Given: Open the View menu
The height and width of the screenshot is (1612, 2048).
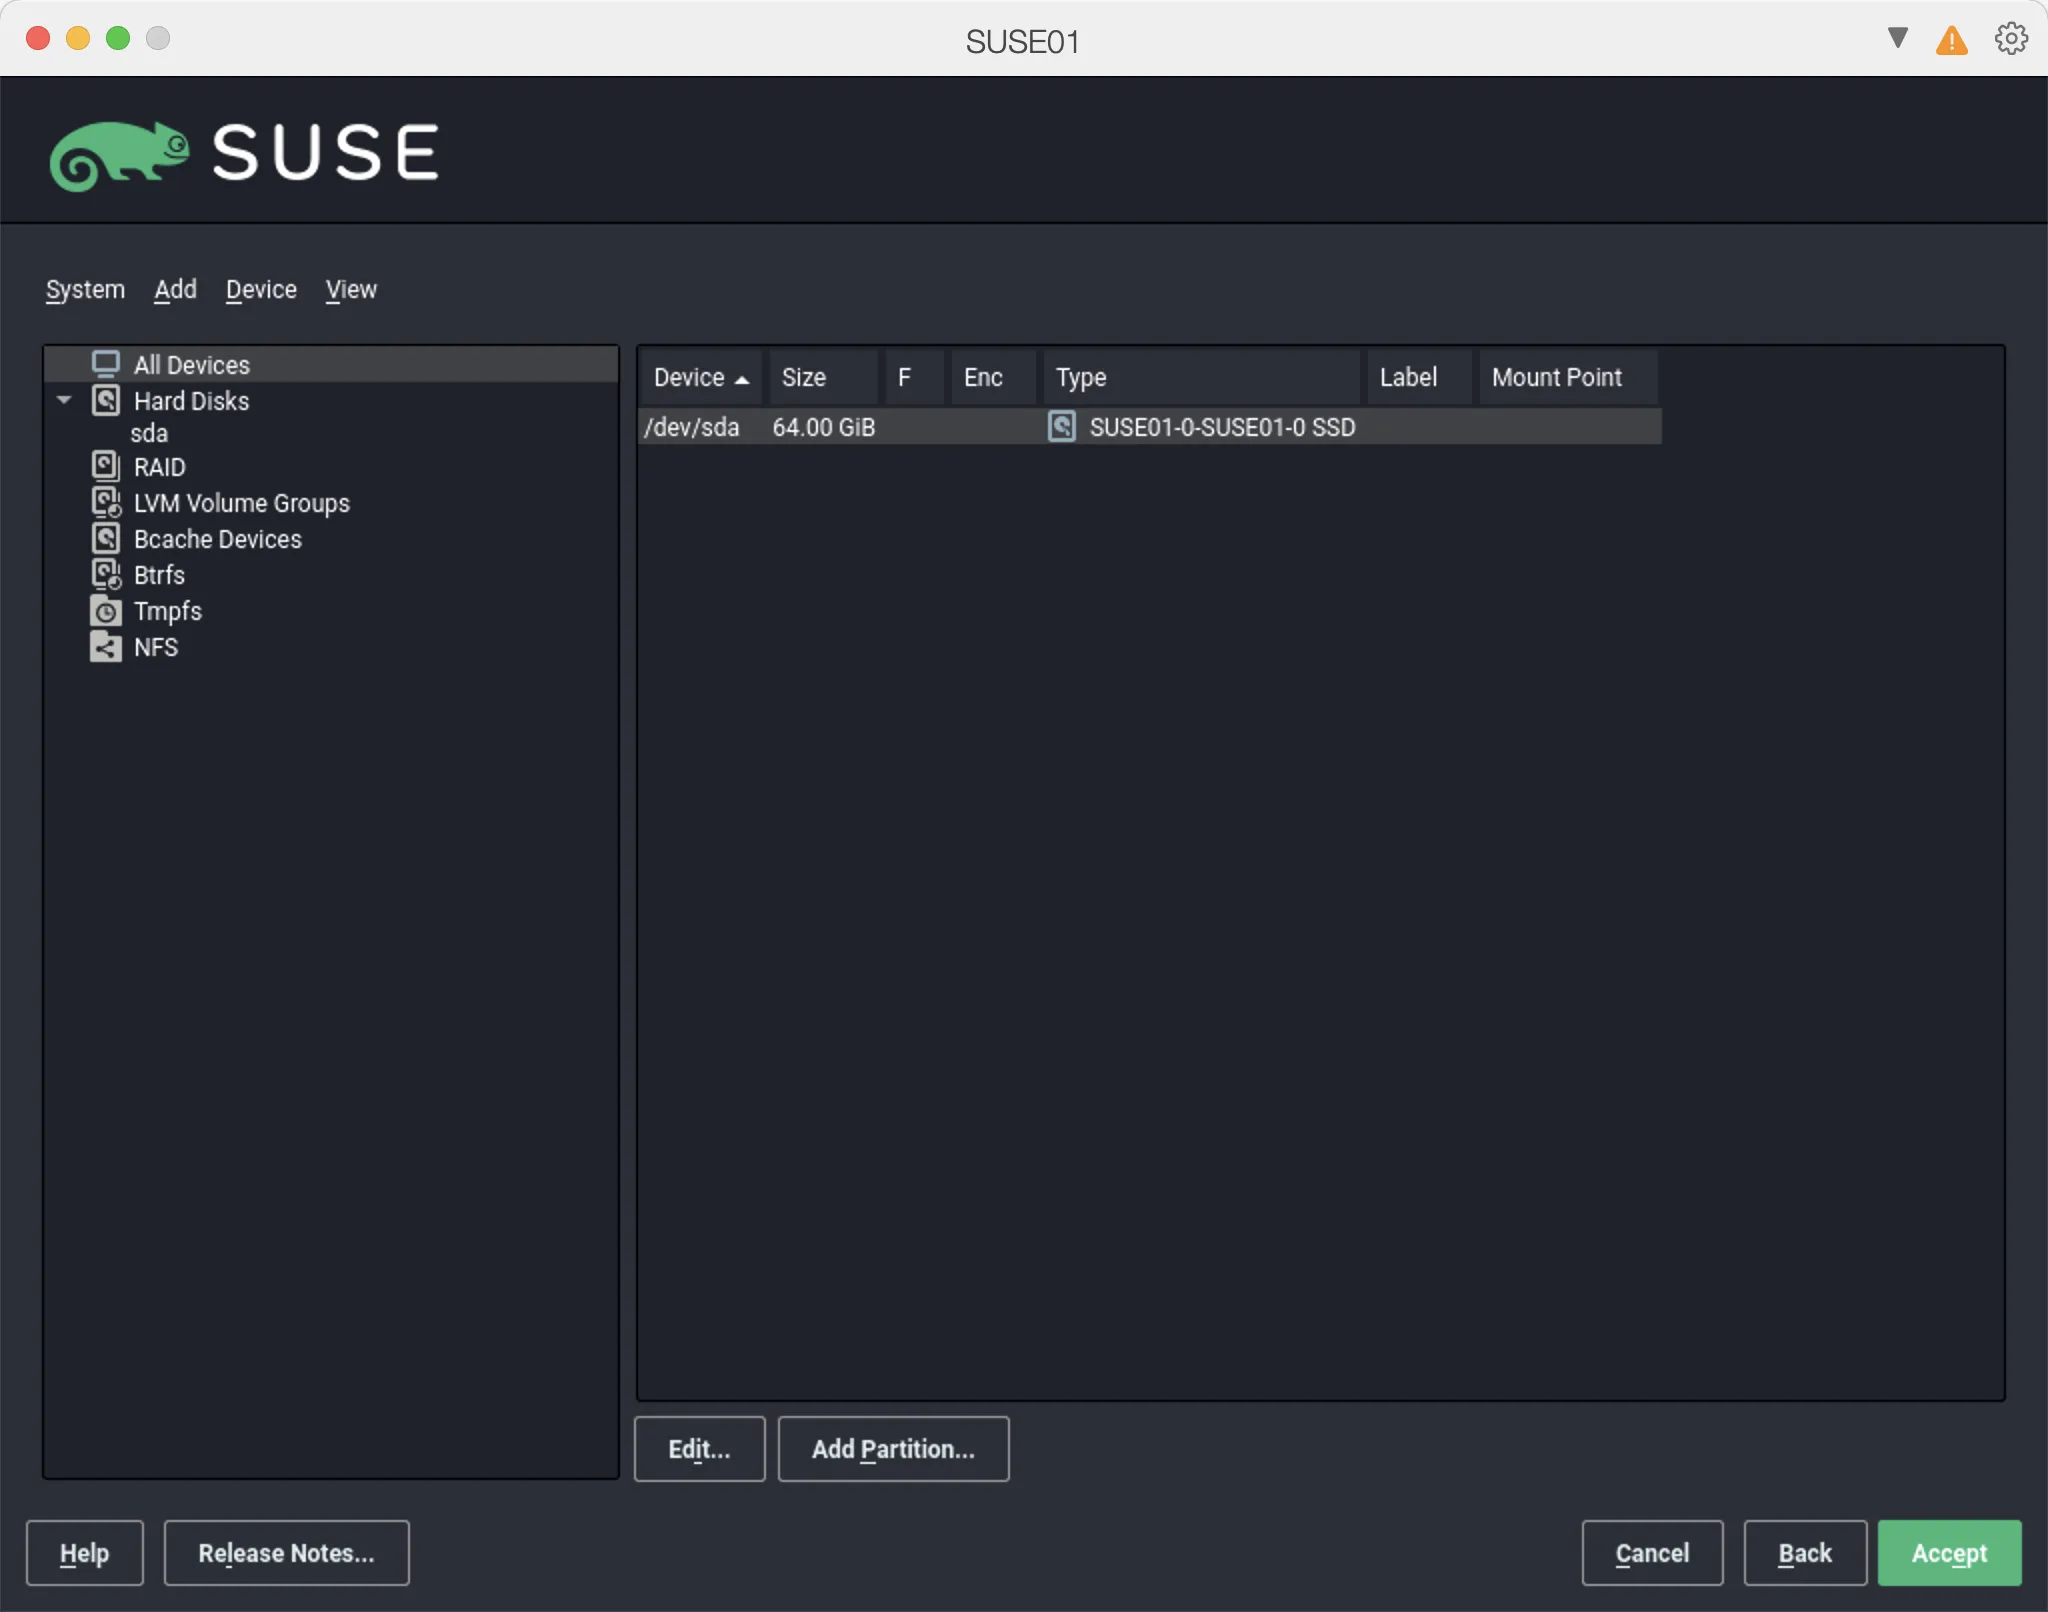Looking at the screenshot, I should click(x=351, y=290).
